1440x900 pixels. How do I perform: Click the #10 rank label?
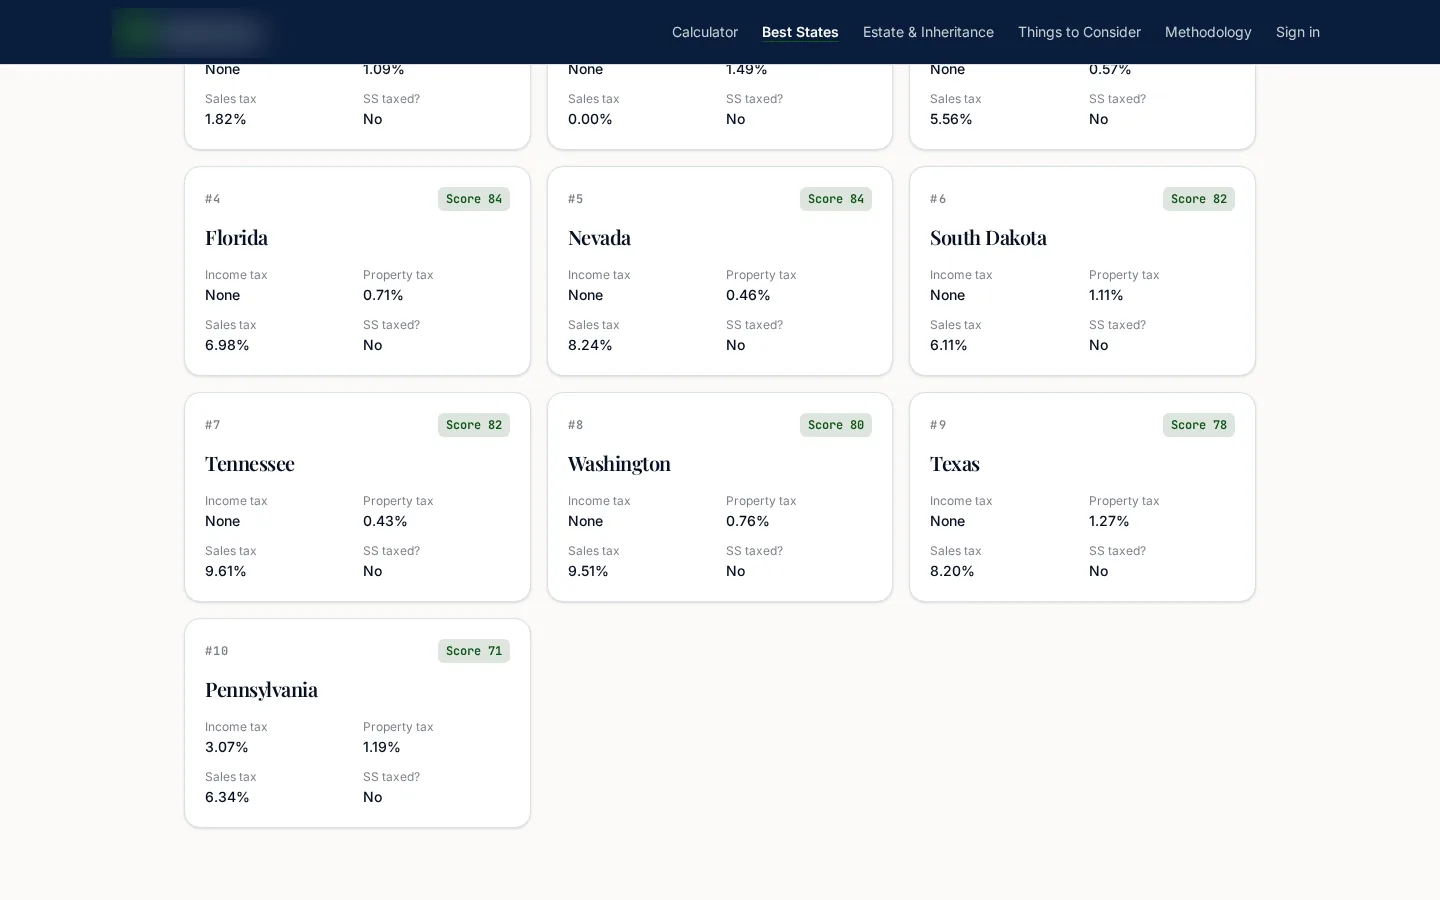click(217, 651)
